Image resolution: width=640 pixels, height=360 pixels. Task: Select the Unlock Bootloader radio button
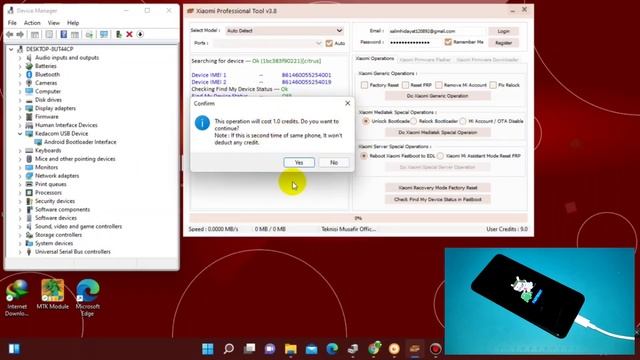[365, 121]
